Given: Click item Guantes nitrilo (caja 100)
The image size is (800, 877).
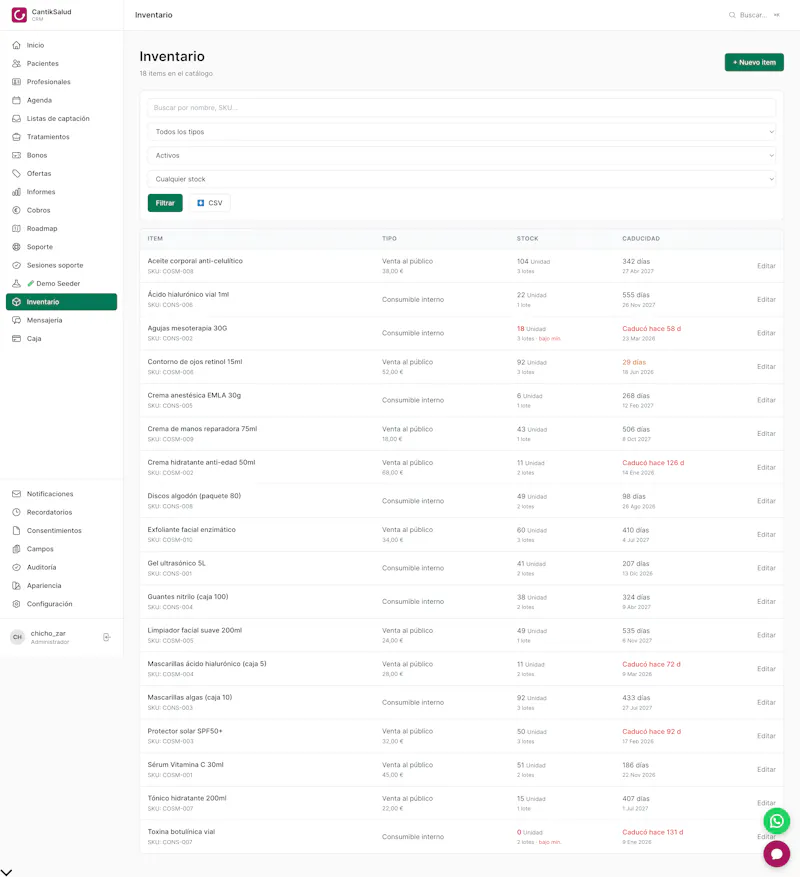Looking at the screenshot, I should 188,597.
